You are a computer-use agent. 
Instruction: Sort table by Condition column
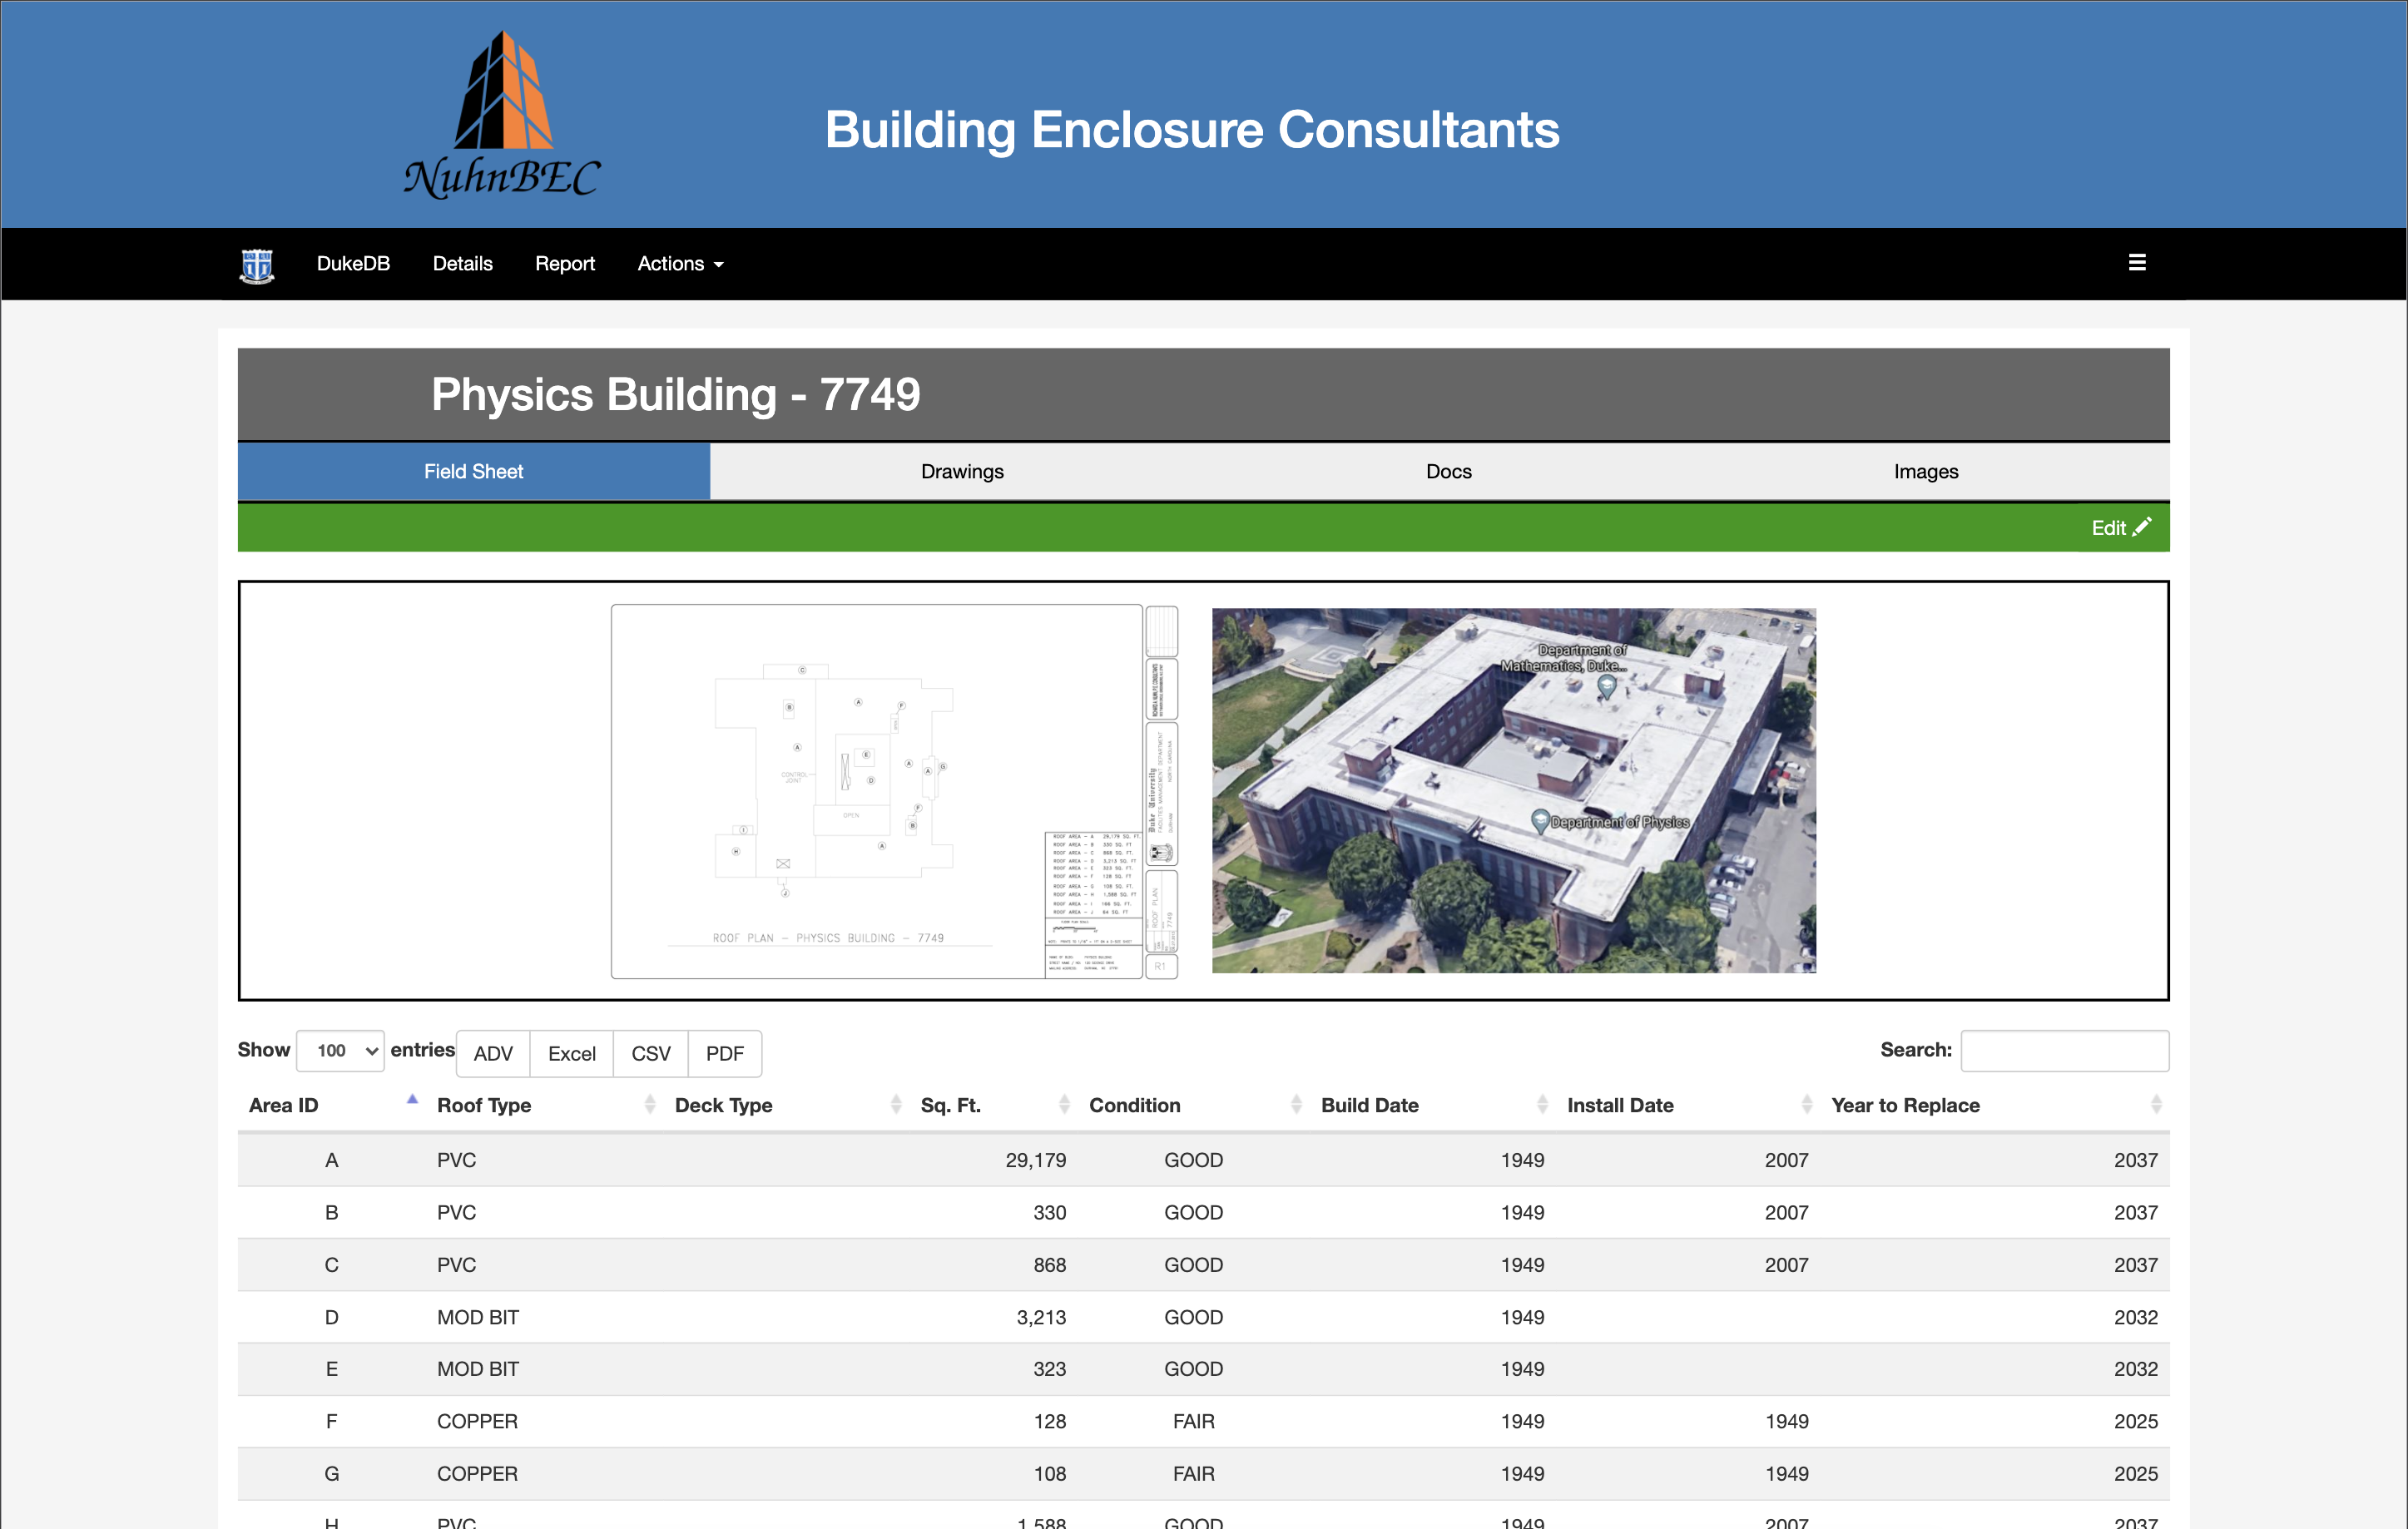coord(1134,1105)
